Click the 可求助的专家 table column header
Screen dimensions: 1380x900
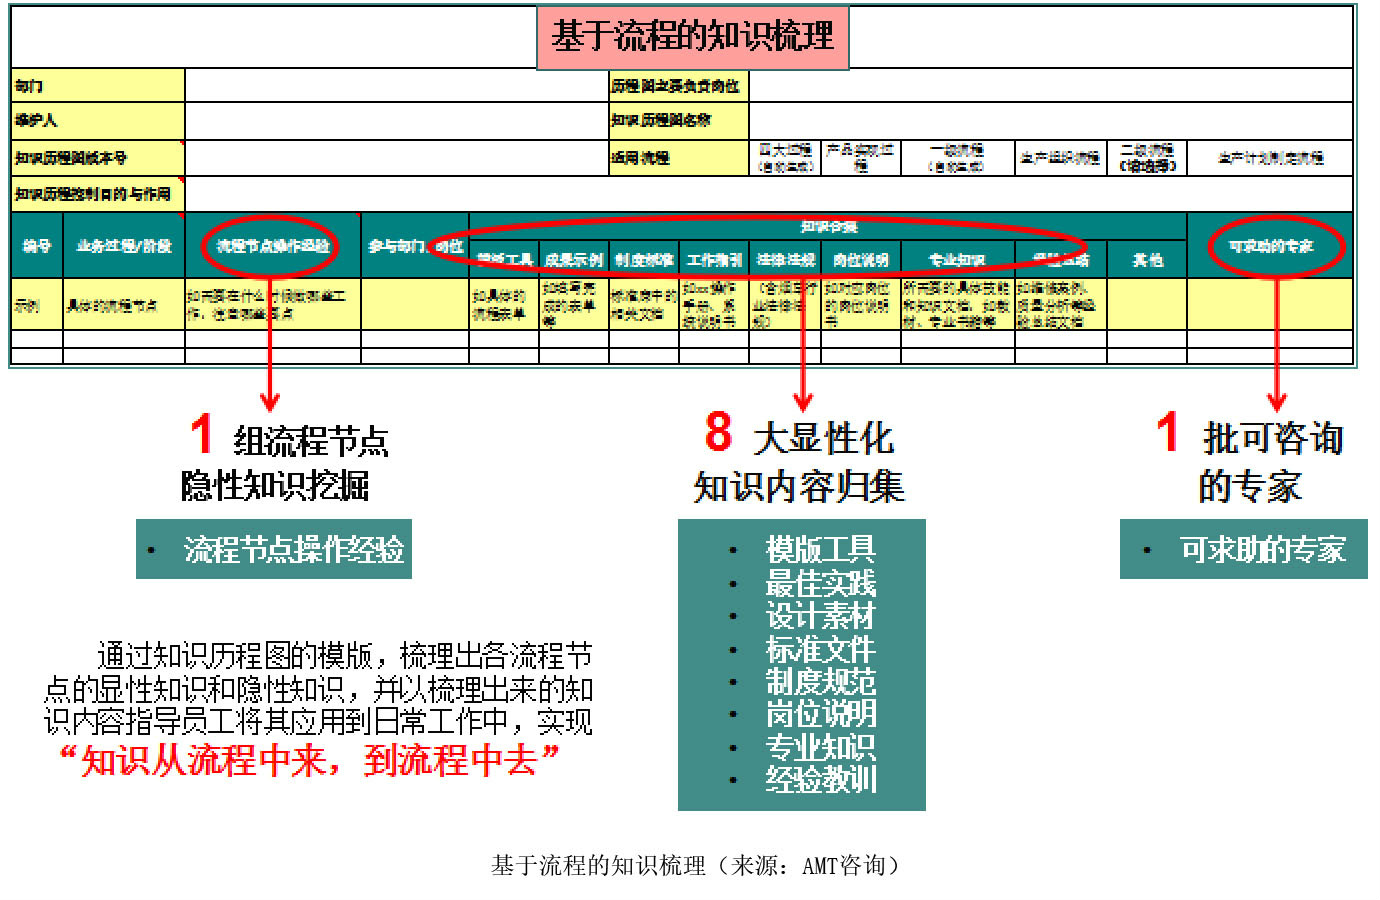[1270, 245]
